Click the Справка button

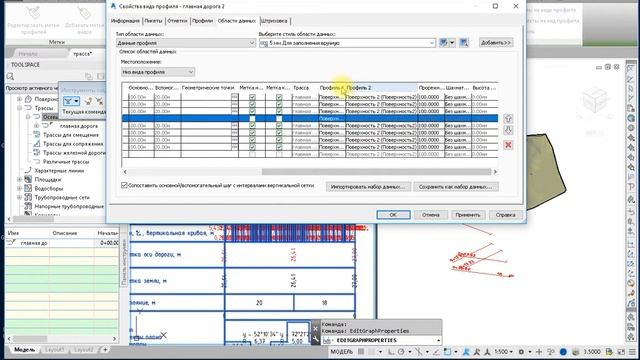pyautogui.click(x=505, y=215)
